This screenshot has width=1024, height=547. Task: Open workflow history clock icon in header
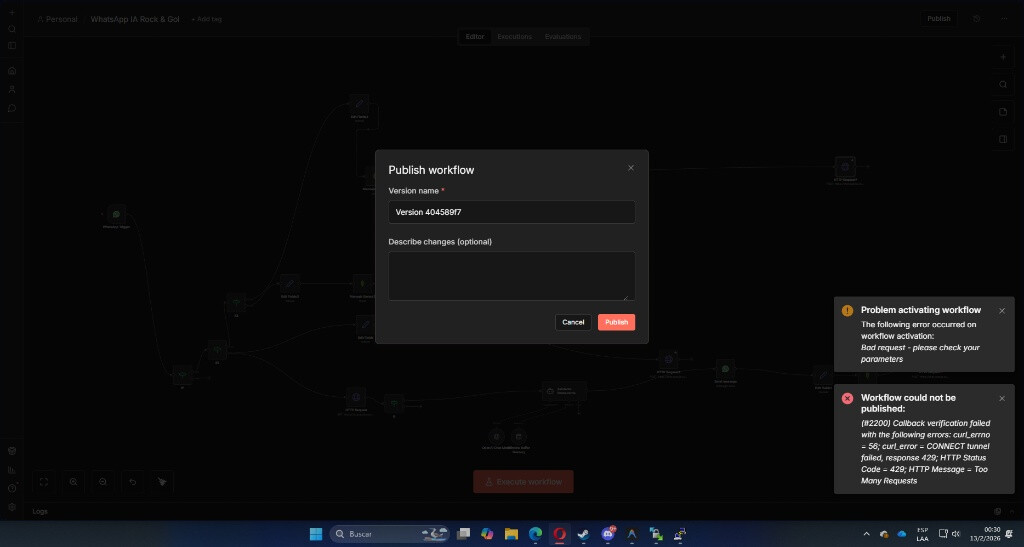pyautogui.click(x=976, y=19)
